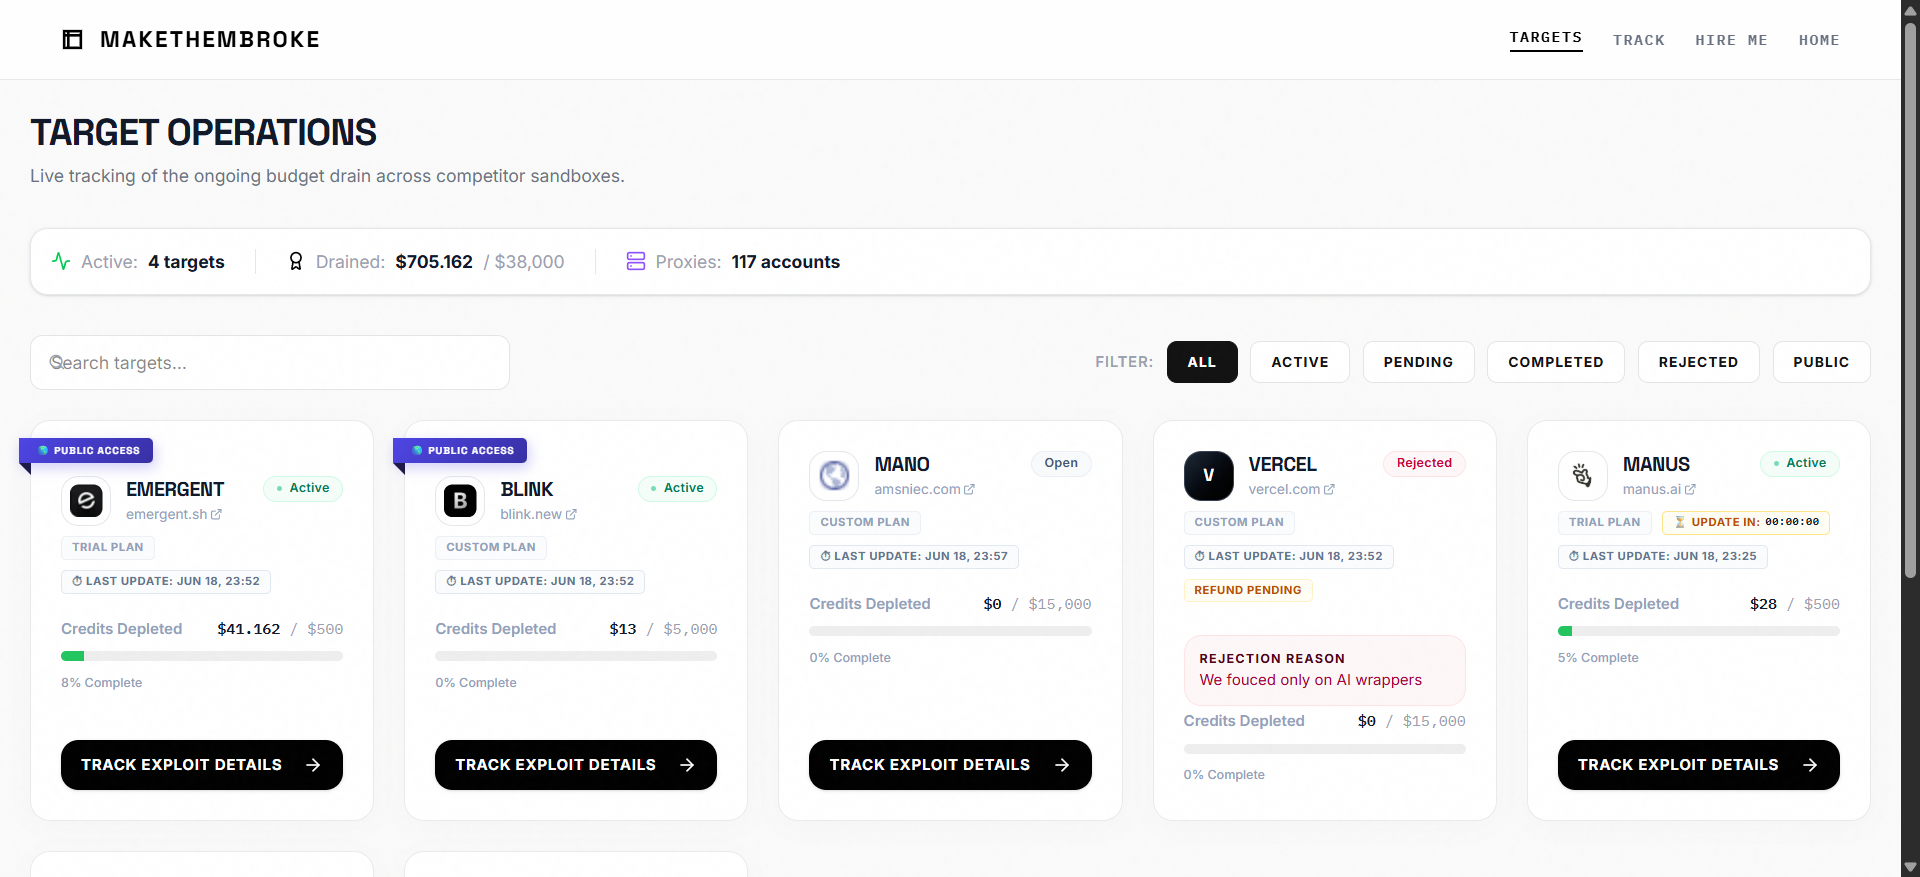Click the arrow icon on Manus track button
The image size is (1920, 877).
click(x=1810, y=765)
